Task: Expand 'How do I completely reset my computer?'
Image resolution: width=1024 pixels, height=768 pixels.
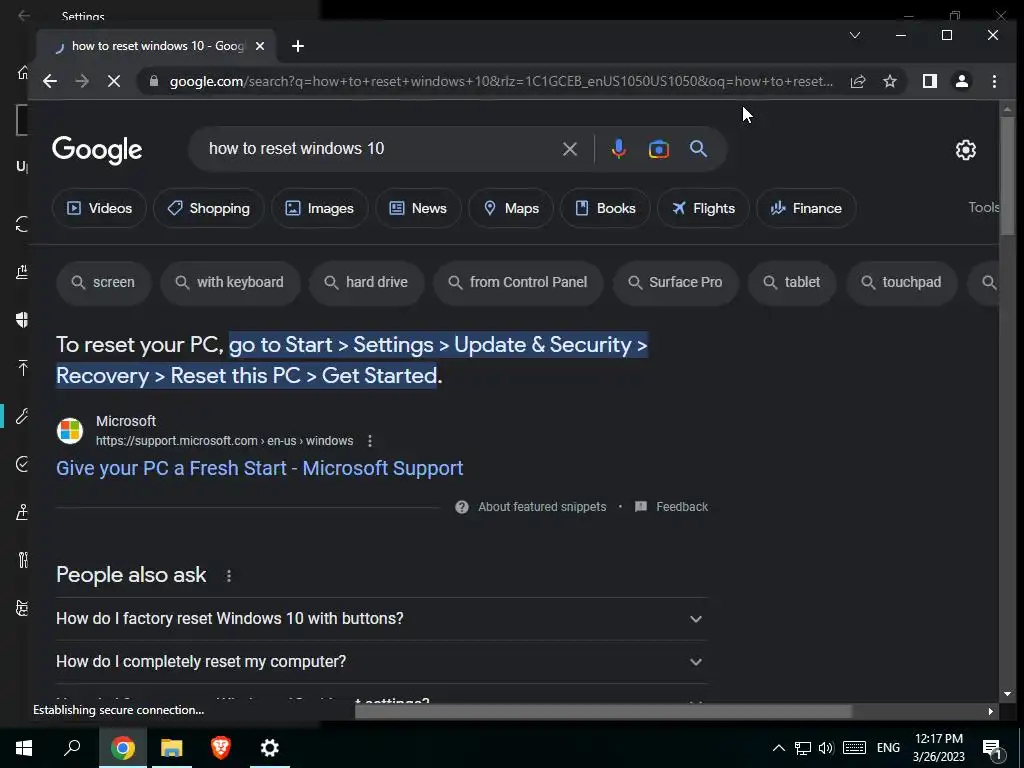Action: 381,662
